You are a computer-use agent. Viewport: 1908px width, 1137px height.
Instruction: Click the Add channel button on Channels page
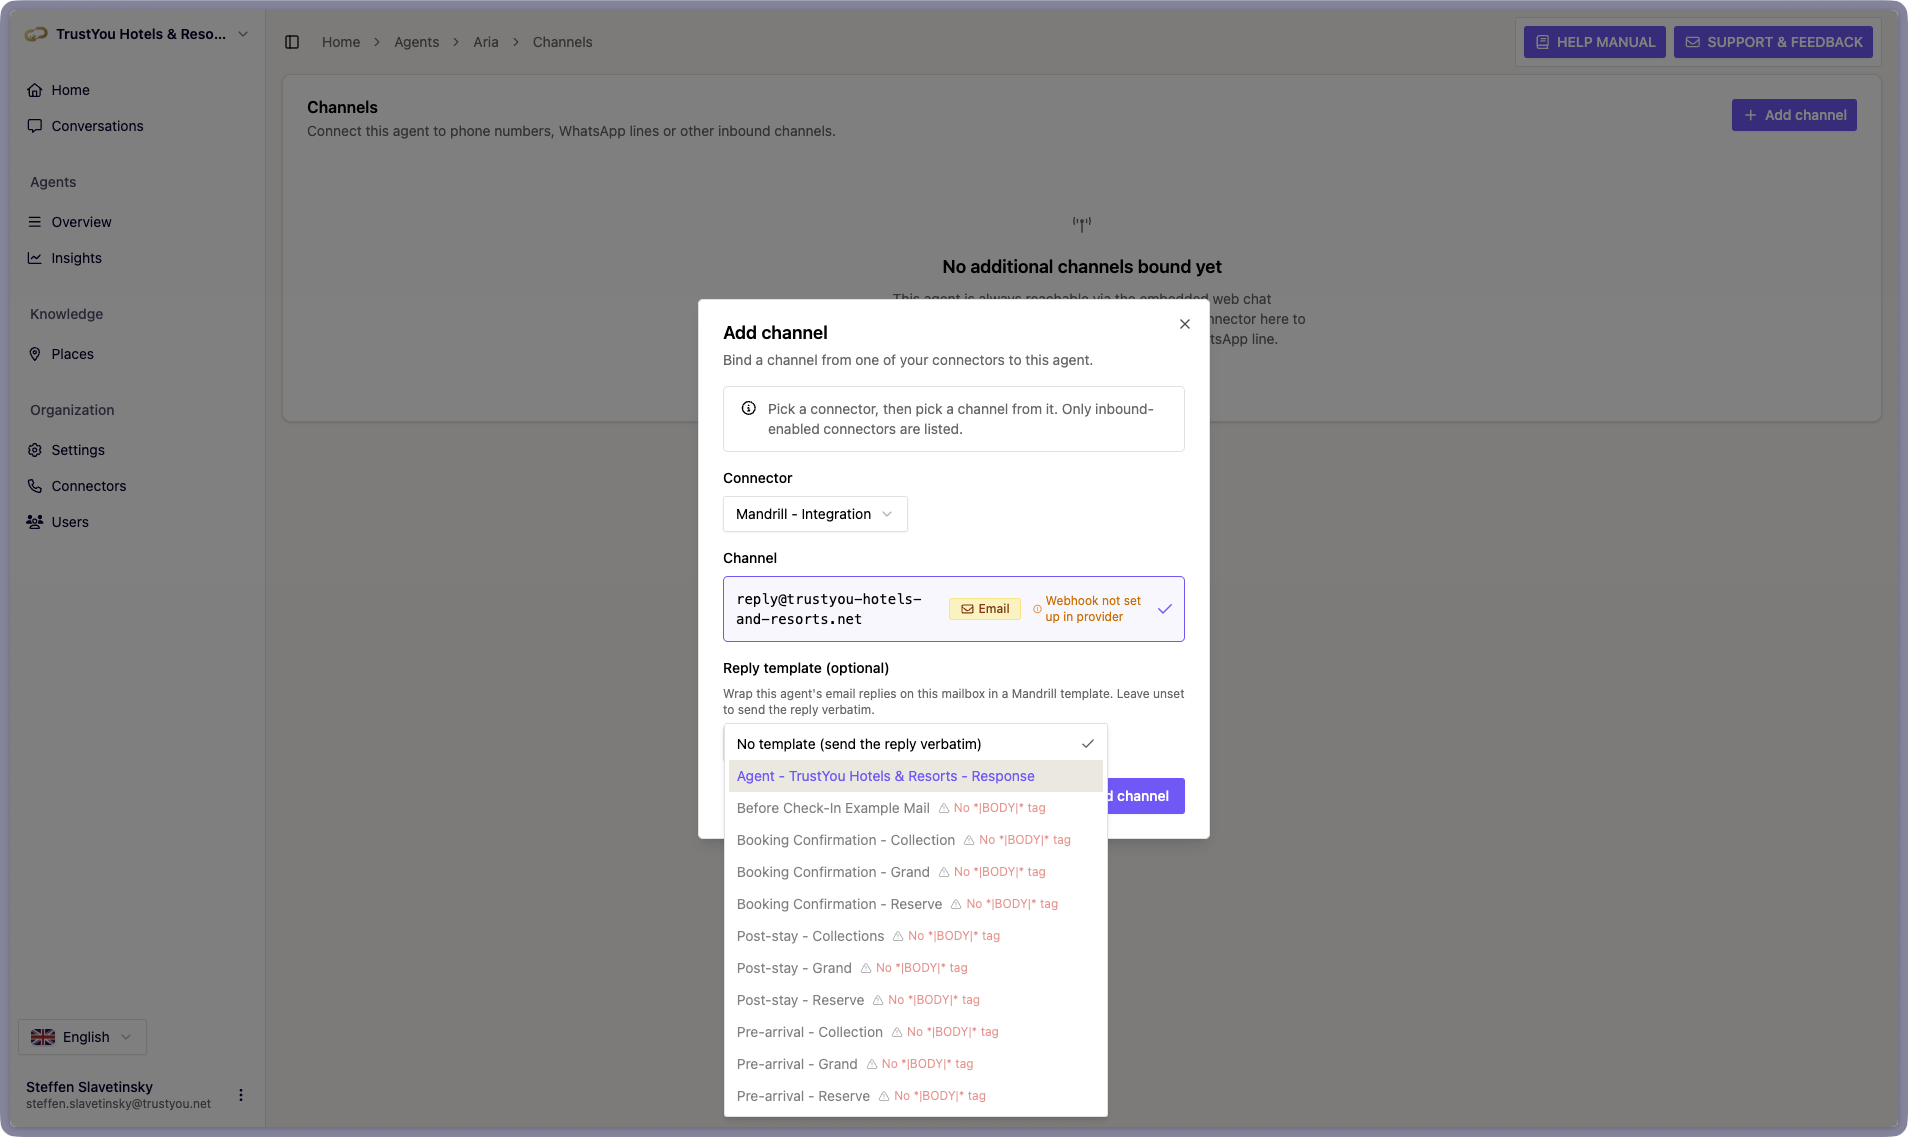1794,115
